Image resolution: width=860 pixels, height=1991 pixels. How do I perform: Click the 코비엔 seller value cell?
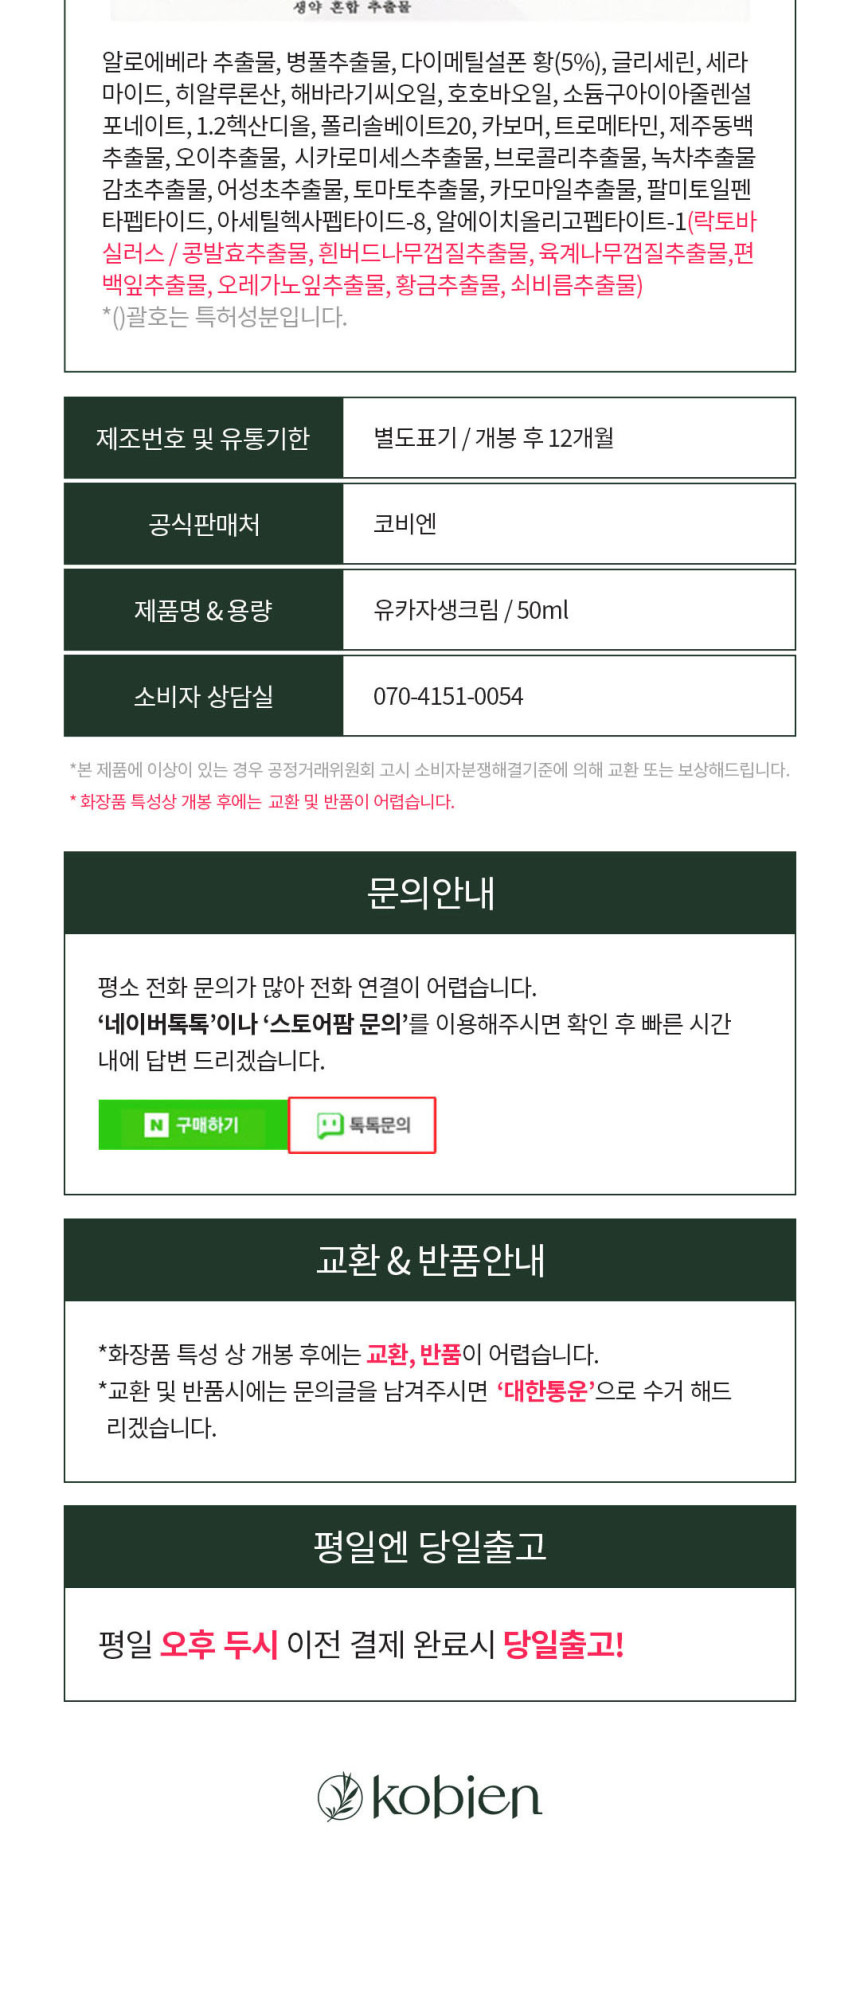click(569, 524)
